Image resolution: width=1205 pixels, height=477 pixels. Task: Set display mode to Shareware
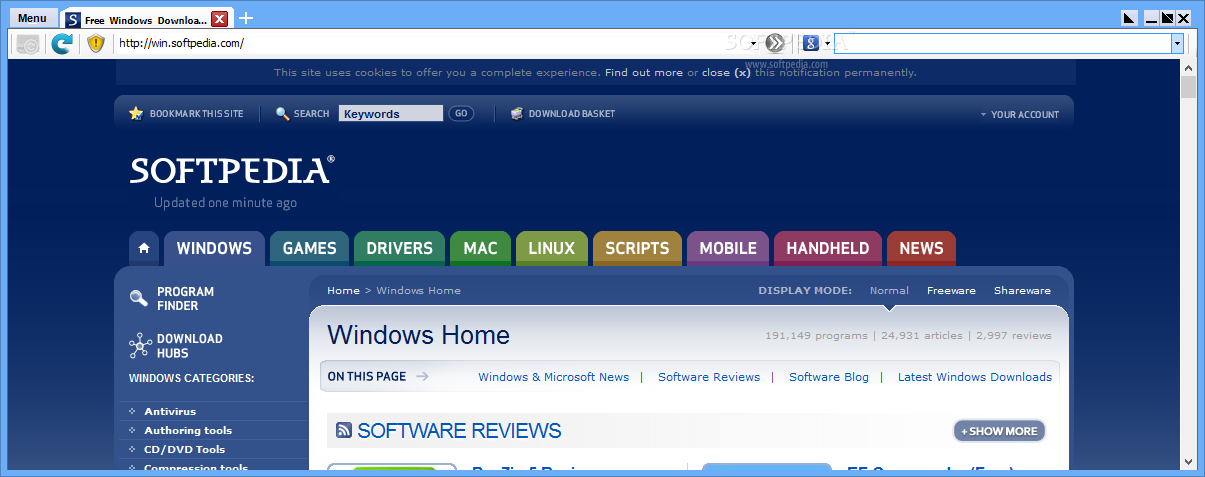tap(1022, 291)
